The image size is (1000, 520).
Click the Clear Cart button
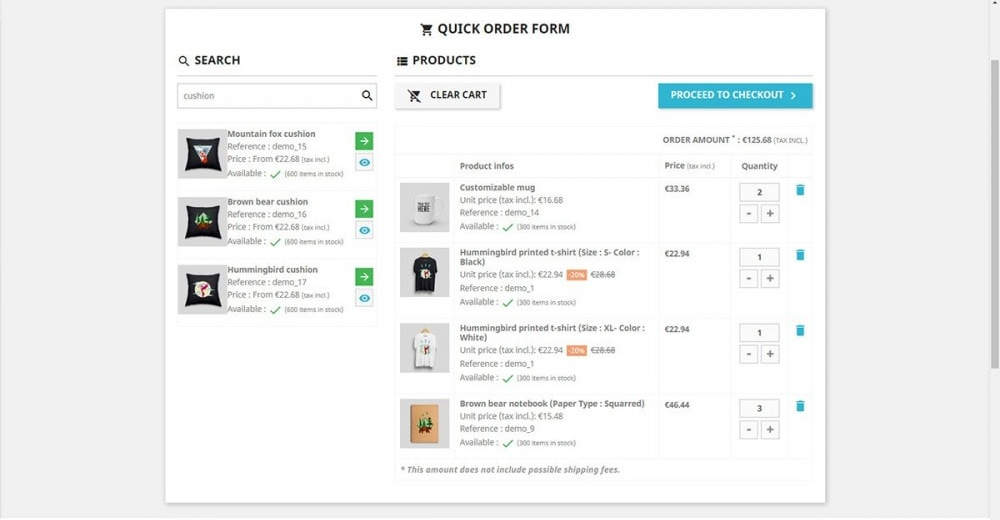coord(447,96)
